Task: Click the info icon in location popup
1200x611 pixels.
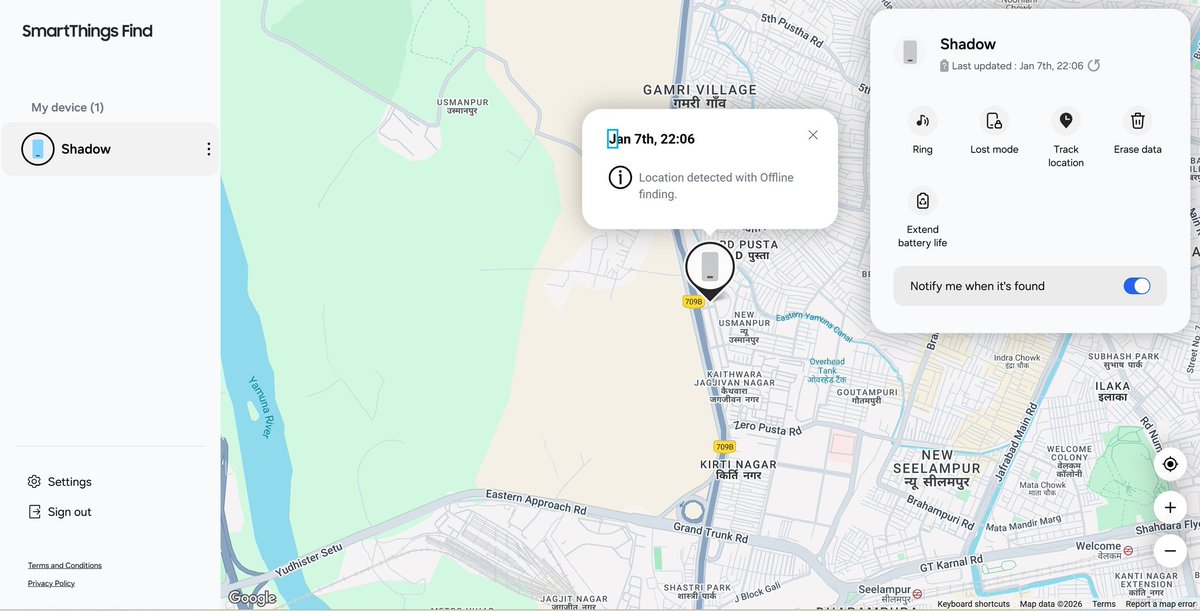Action: (x=620, y=177)
